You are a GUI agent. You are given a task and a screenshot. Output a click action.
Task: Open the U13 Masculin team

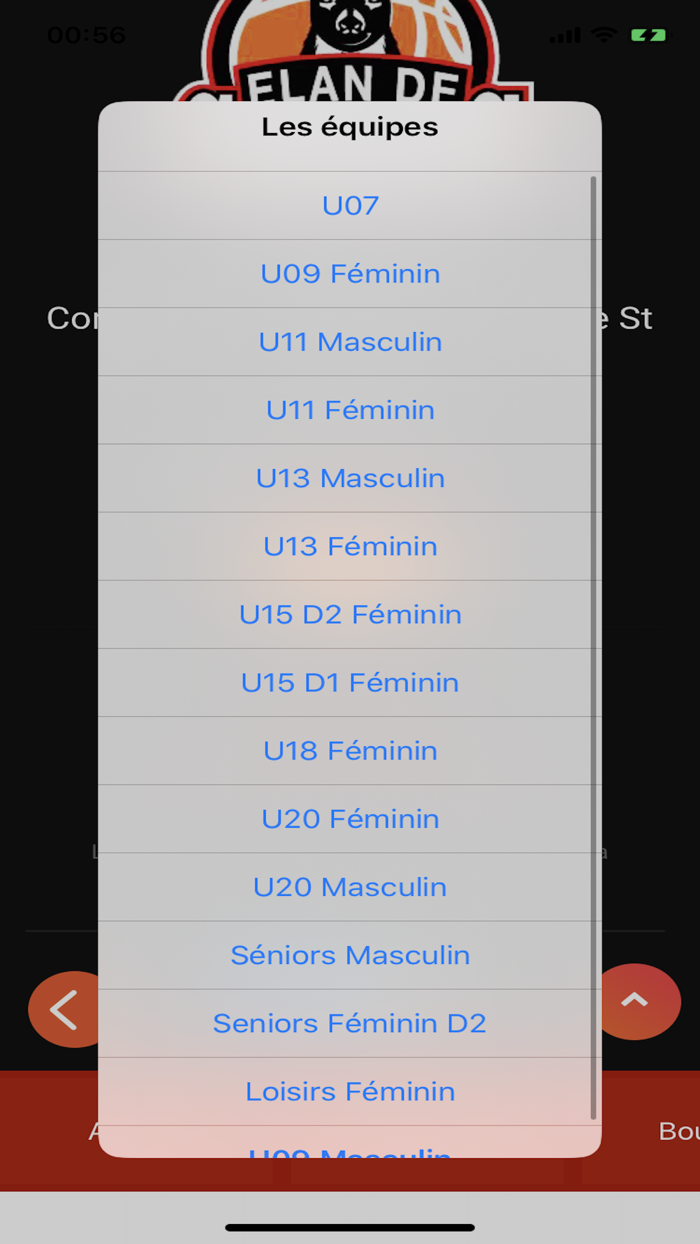350,478
